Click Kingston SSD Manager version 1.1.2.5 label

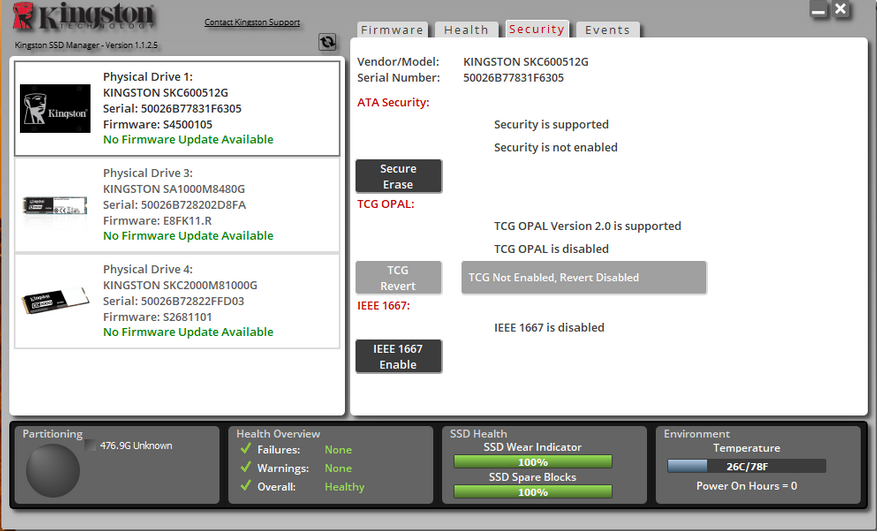tap(86, 45)
